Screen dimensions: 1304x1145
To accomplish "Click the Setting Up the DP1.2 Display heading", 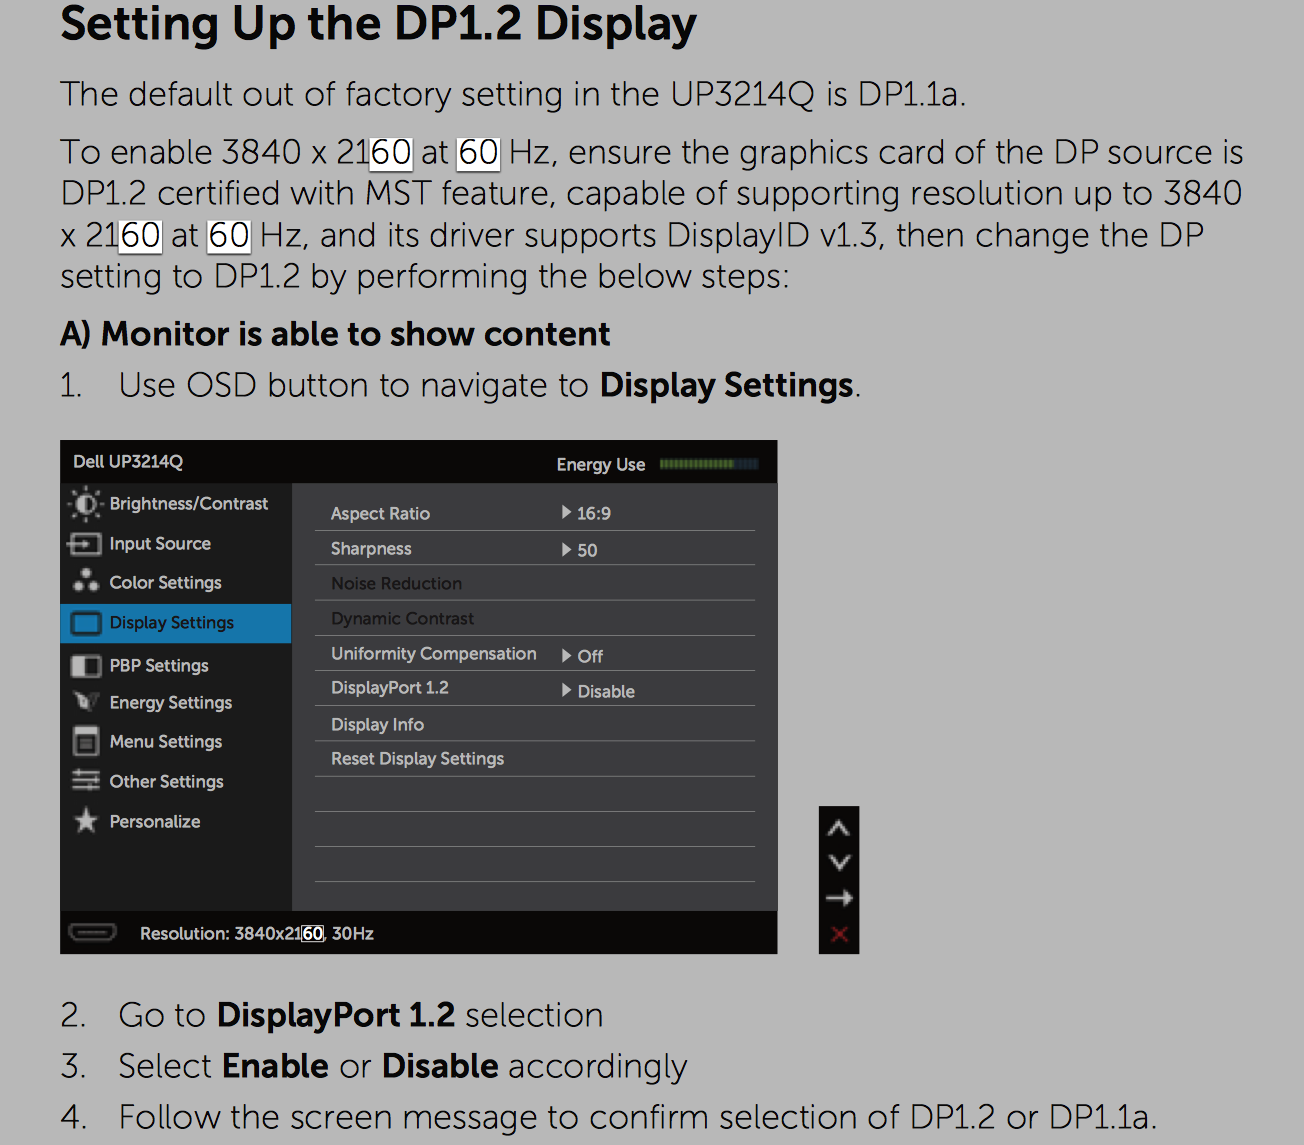I will (x=379, y=24).
